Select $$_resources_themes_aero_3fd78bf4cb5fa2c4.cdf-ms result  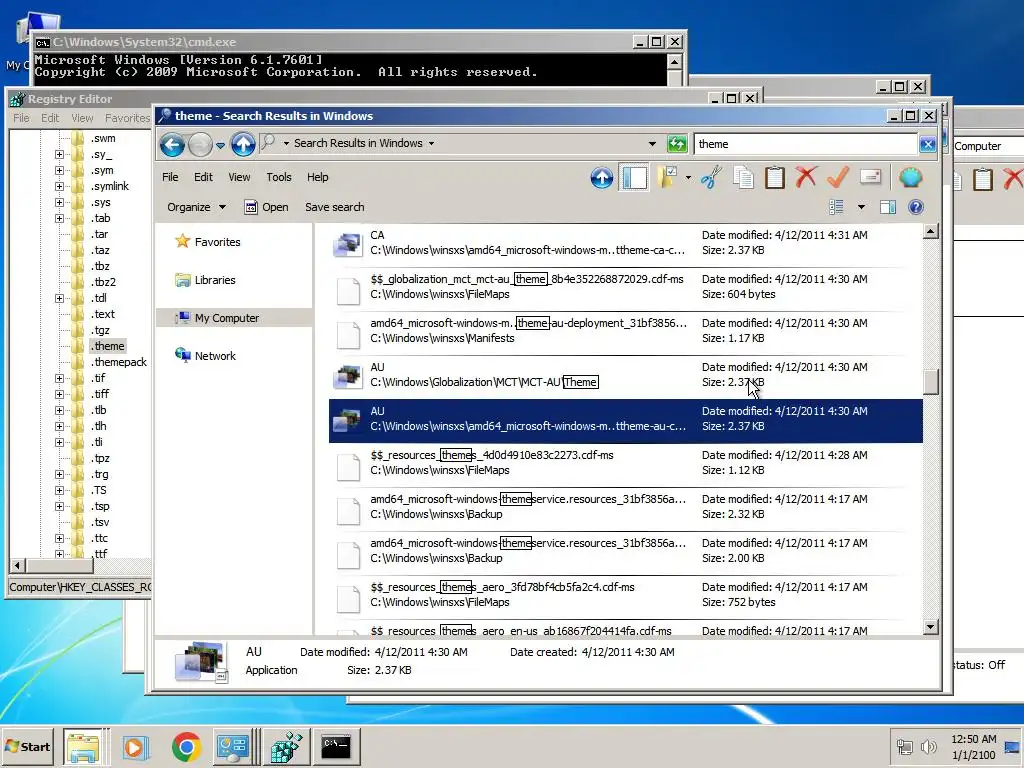[626, 595]
